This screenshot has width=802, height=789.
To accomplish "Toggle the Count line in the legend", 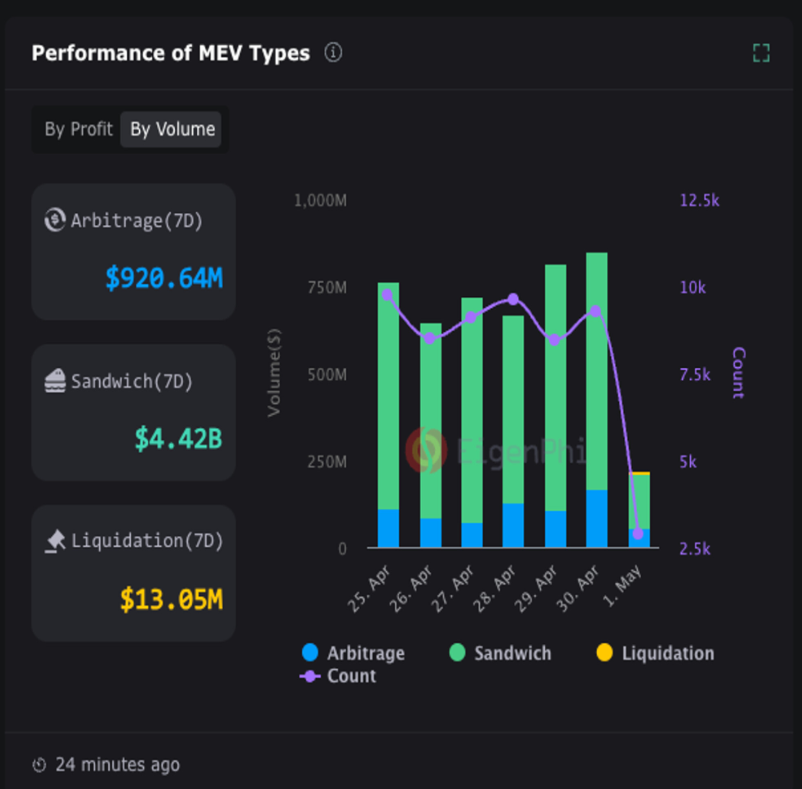I will pyautogui.click(x=339, y=676).
